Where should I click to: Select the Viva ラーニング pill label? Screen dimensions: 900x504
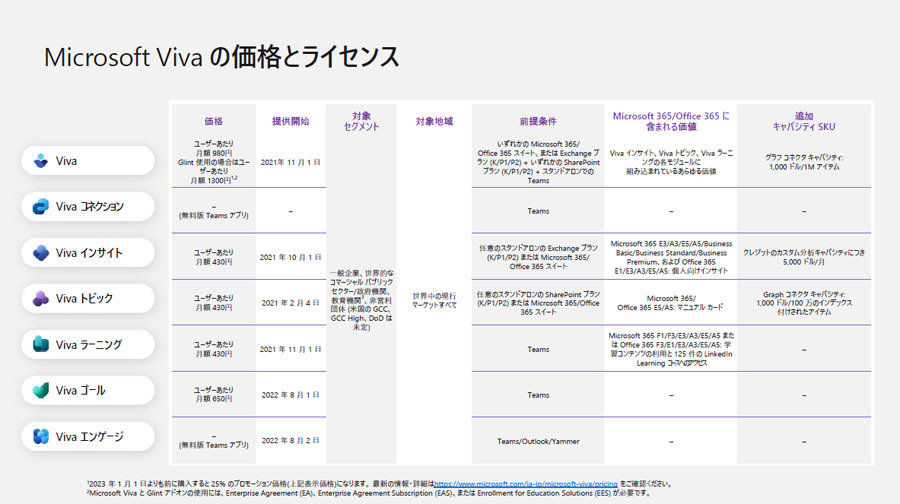pyautogui.click(x=89, y=344)
